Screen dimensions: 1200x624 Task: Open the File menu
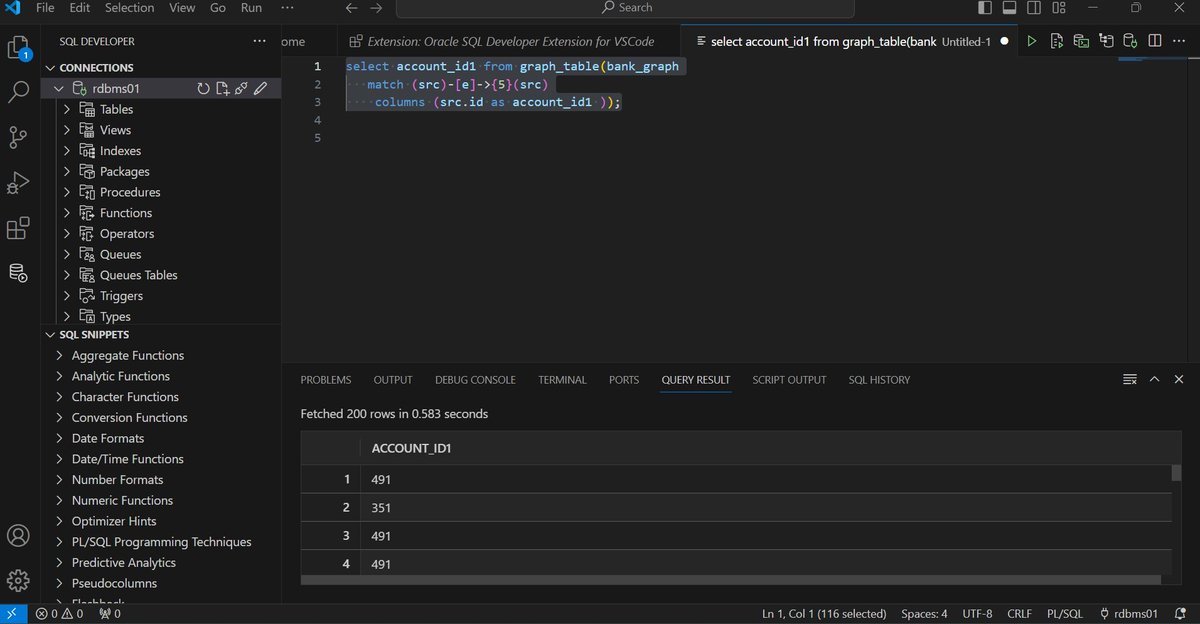[45, 8]
